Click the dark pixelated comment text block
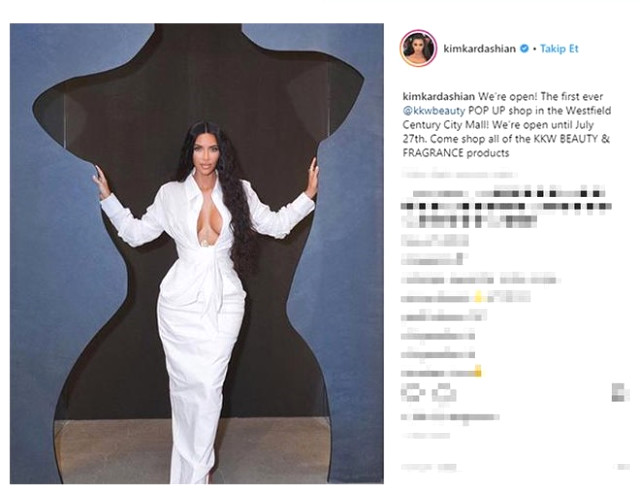This screenshot has height=495, width=640. coord(506,207)
